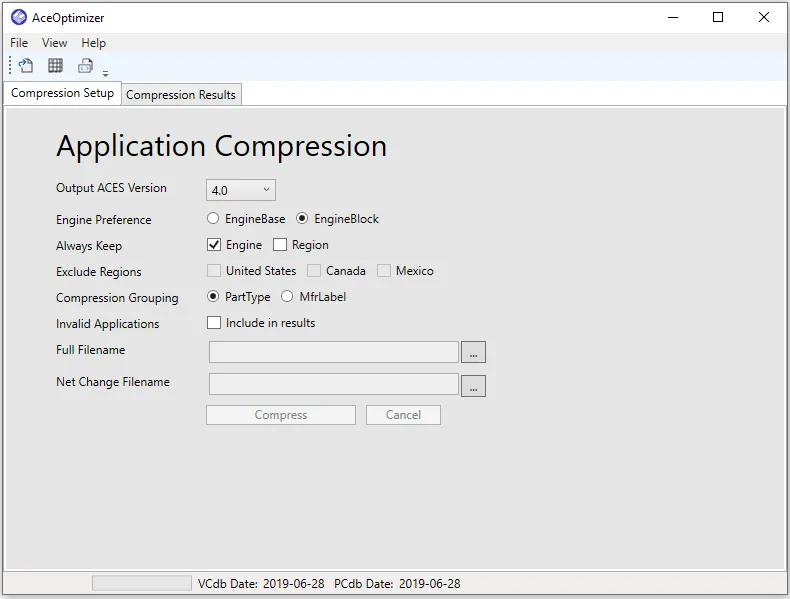This screenshot has height=599, width=790.
Task: Click the Exclude Regions label
Action: (99, 272)
